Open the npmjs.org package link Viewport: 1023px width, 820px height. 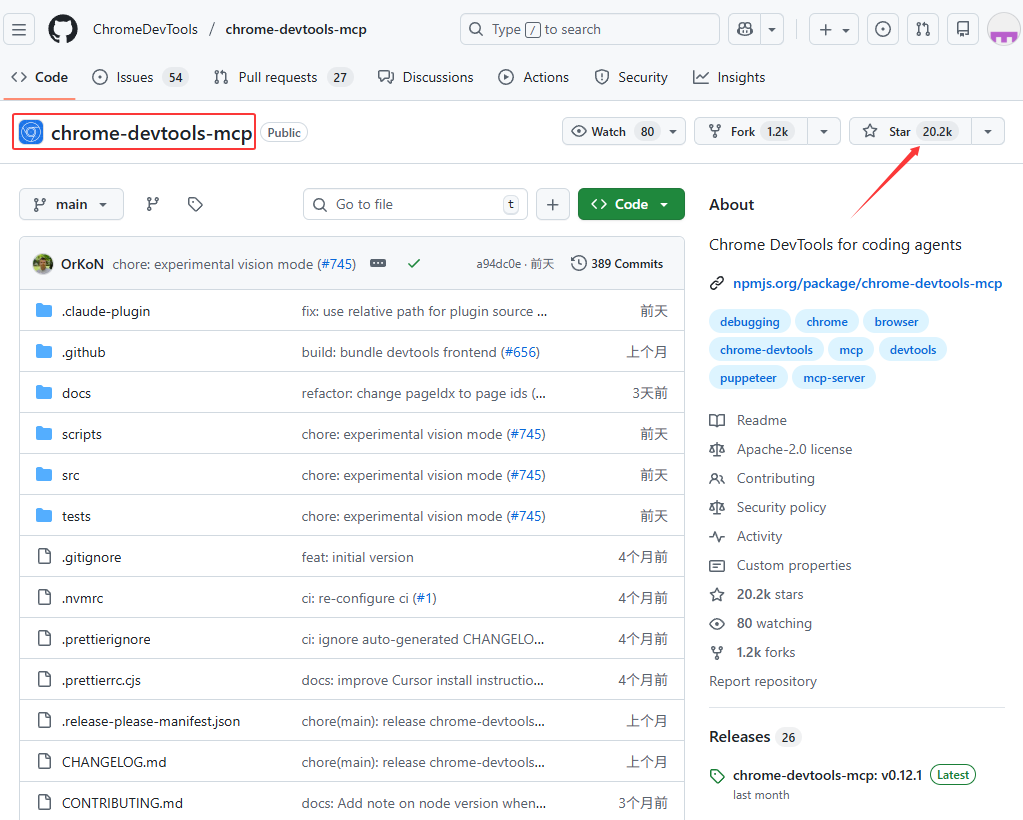click(x=867, y=283)
